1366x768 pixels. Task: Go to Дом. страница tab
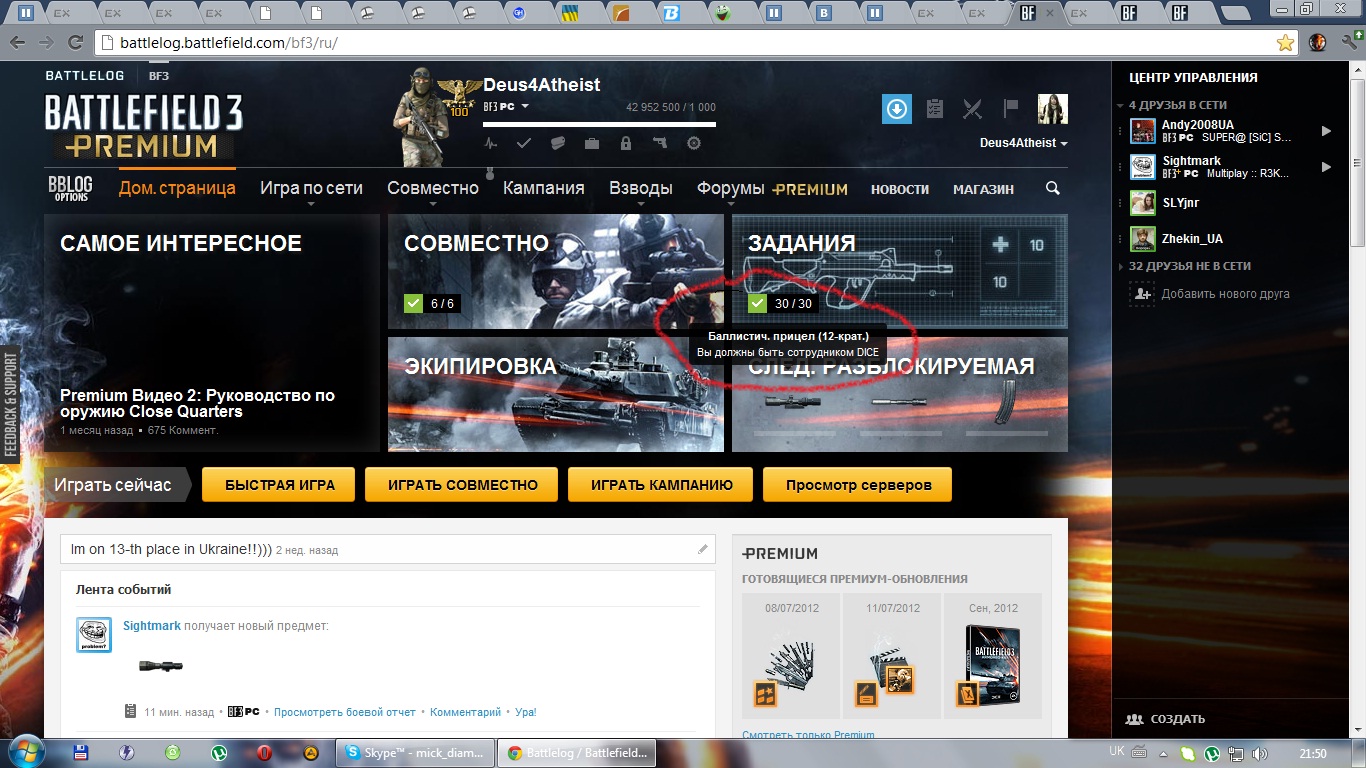coord(177,188)
